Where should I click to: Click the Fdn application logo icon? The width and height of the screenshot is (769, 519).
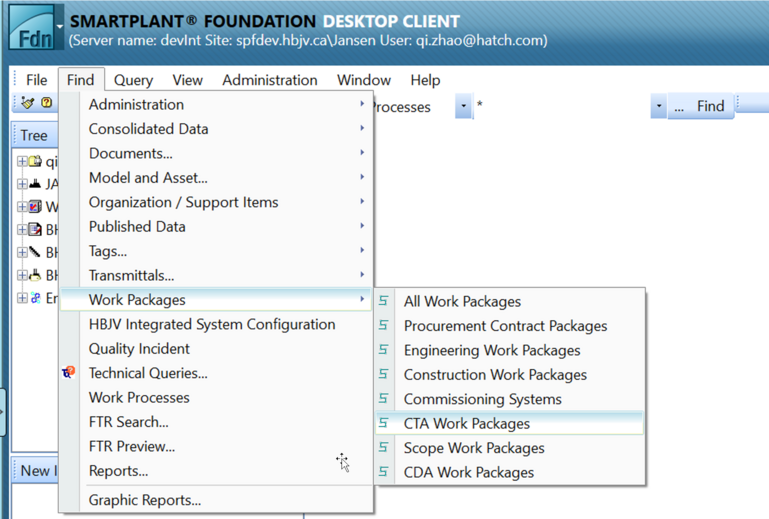point(31,26)
